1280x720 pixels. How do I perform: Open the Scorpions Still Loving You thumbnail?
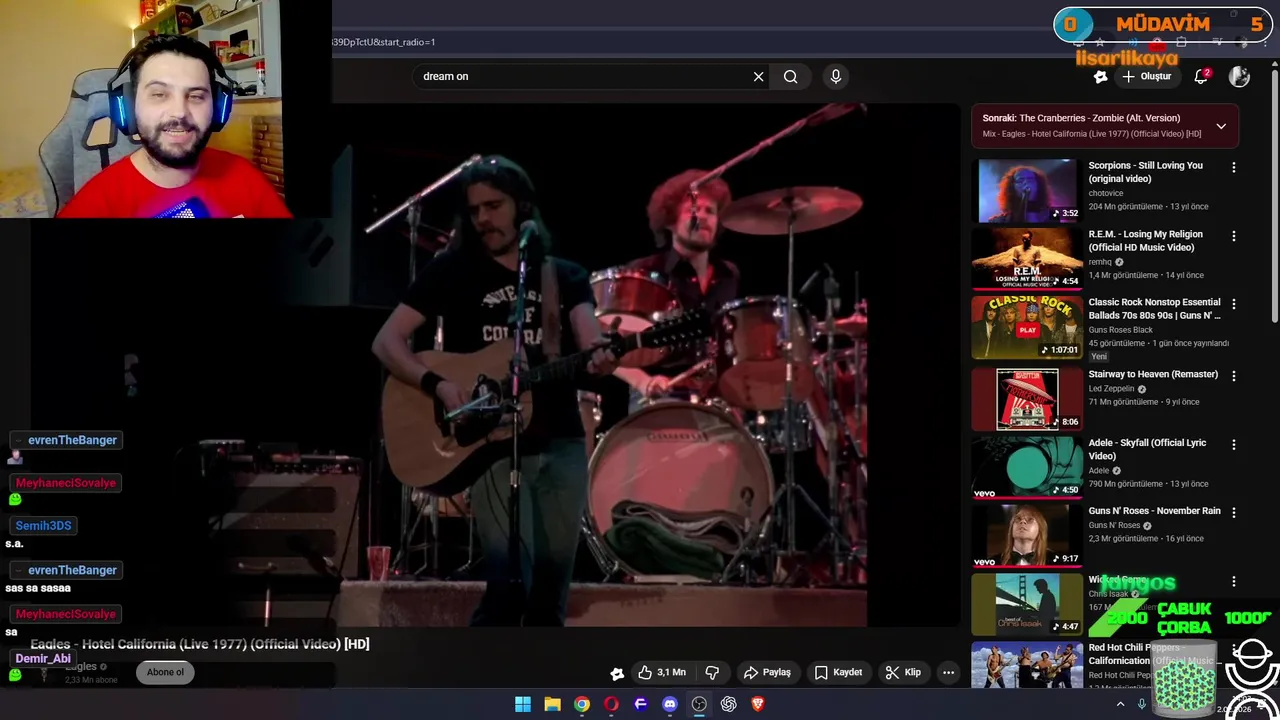pyautogui.click(x=1027, y=190)
